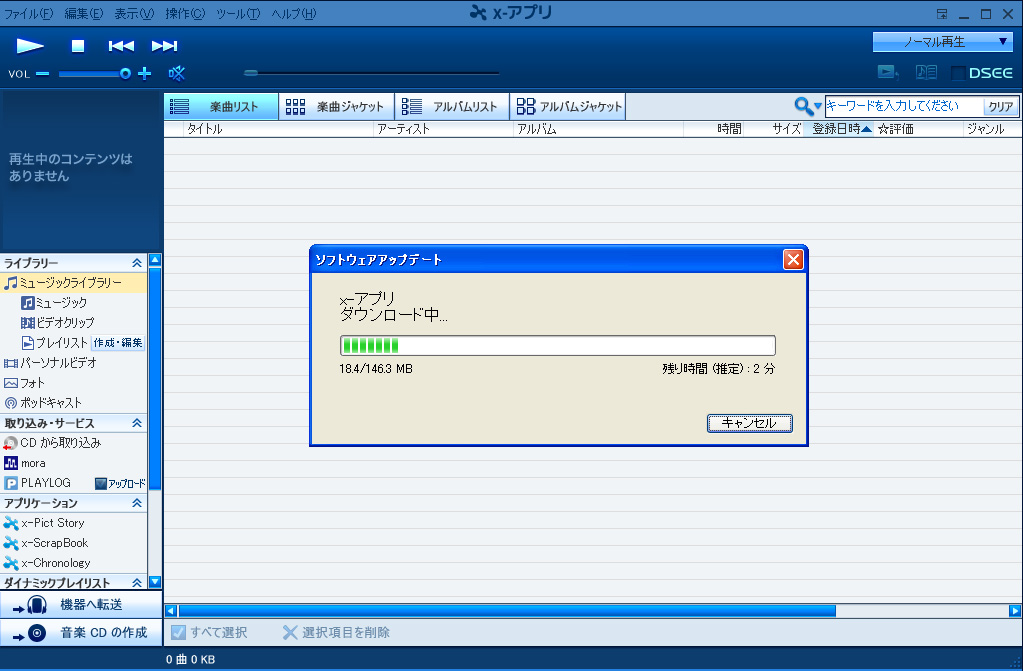Viewport: 1023px width, 671px height.
Task: Open PLAYLOG service
Action: (37, 483)
